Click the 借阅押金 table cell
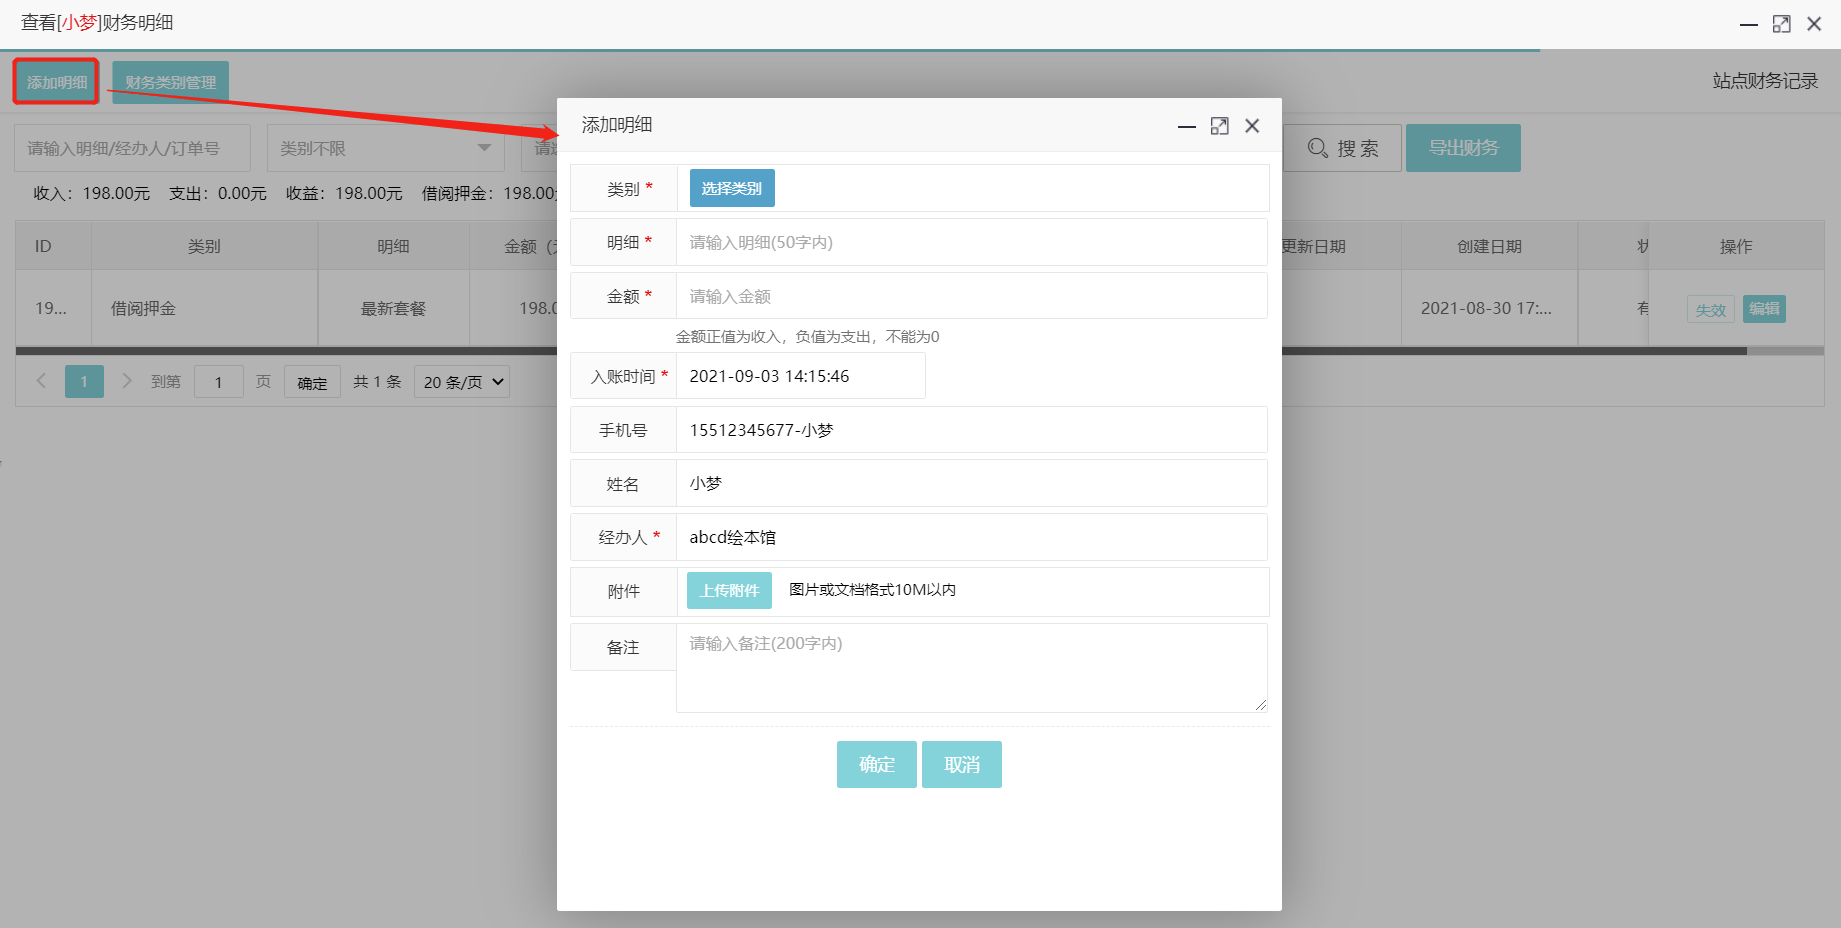1841x928 pixels. click(204, 308)
